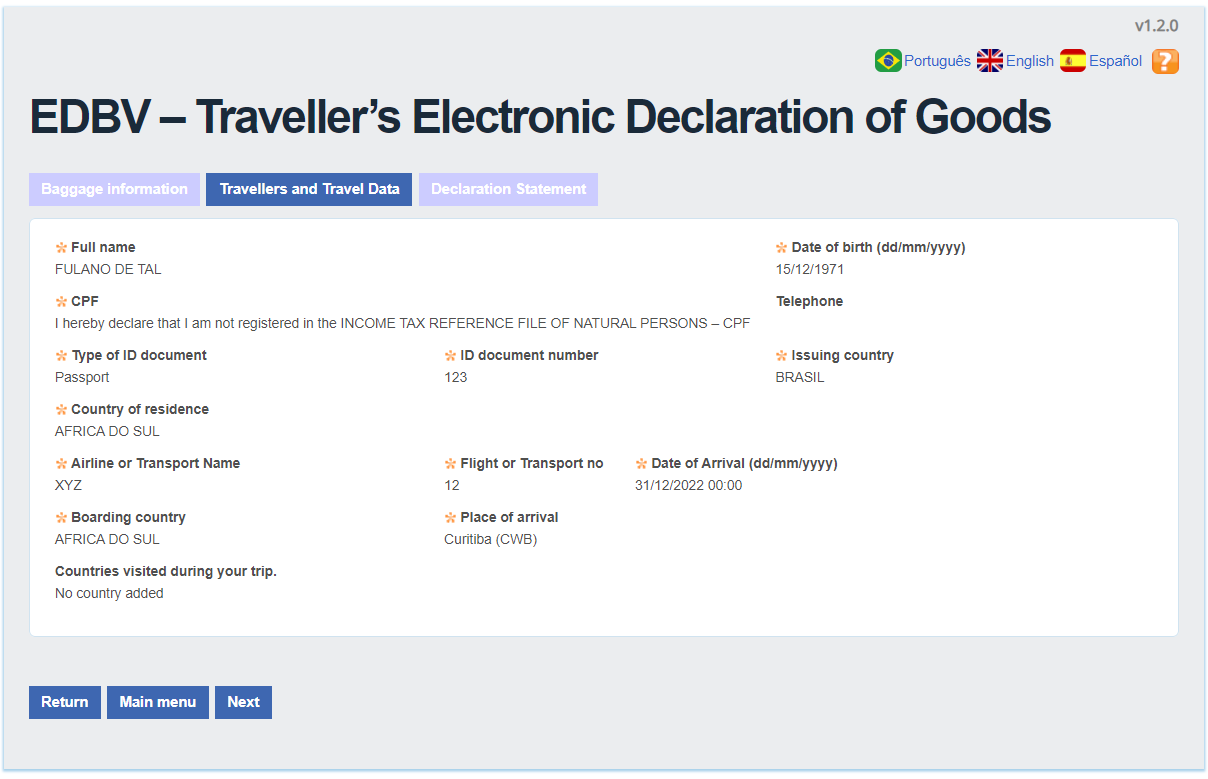Switch language to Español

(1115, 61)
